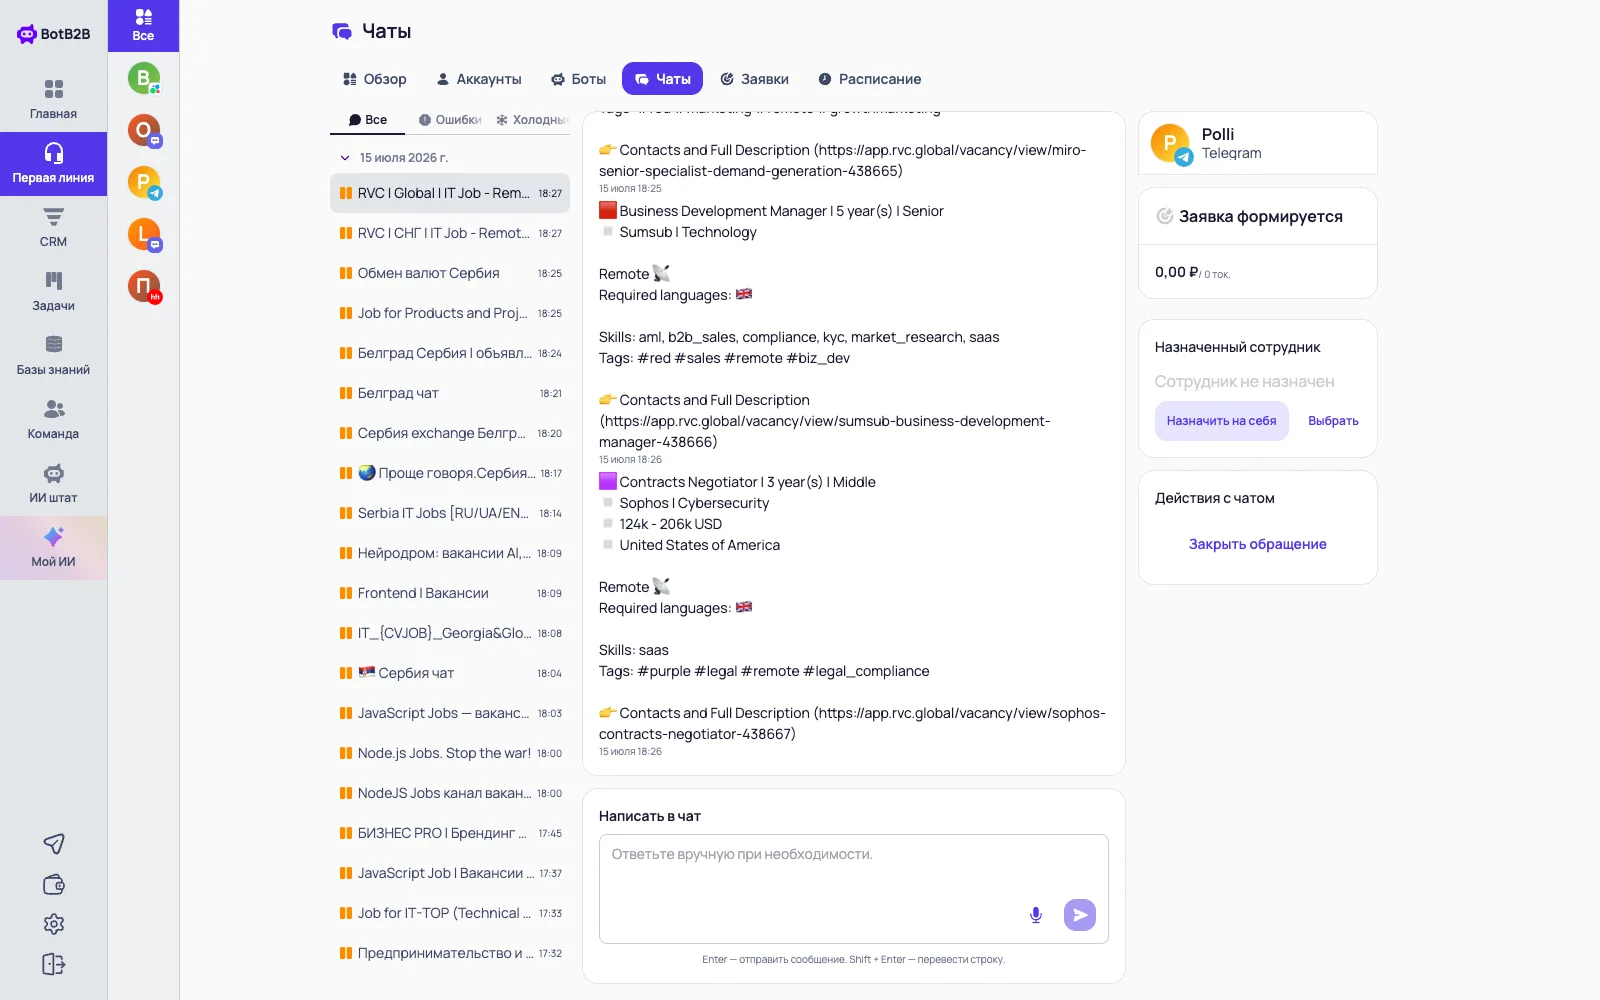1600x1000 pixels.
Task: Open the wallet icon in sidebar
Action: point(54,884)
